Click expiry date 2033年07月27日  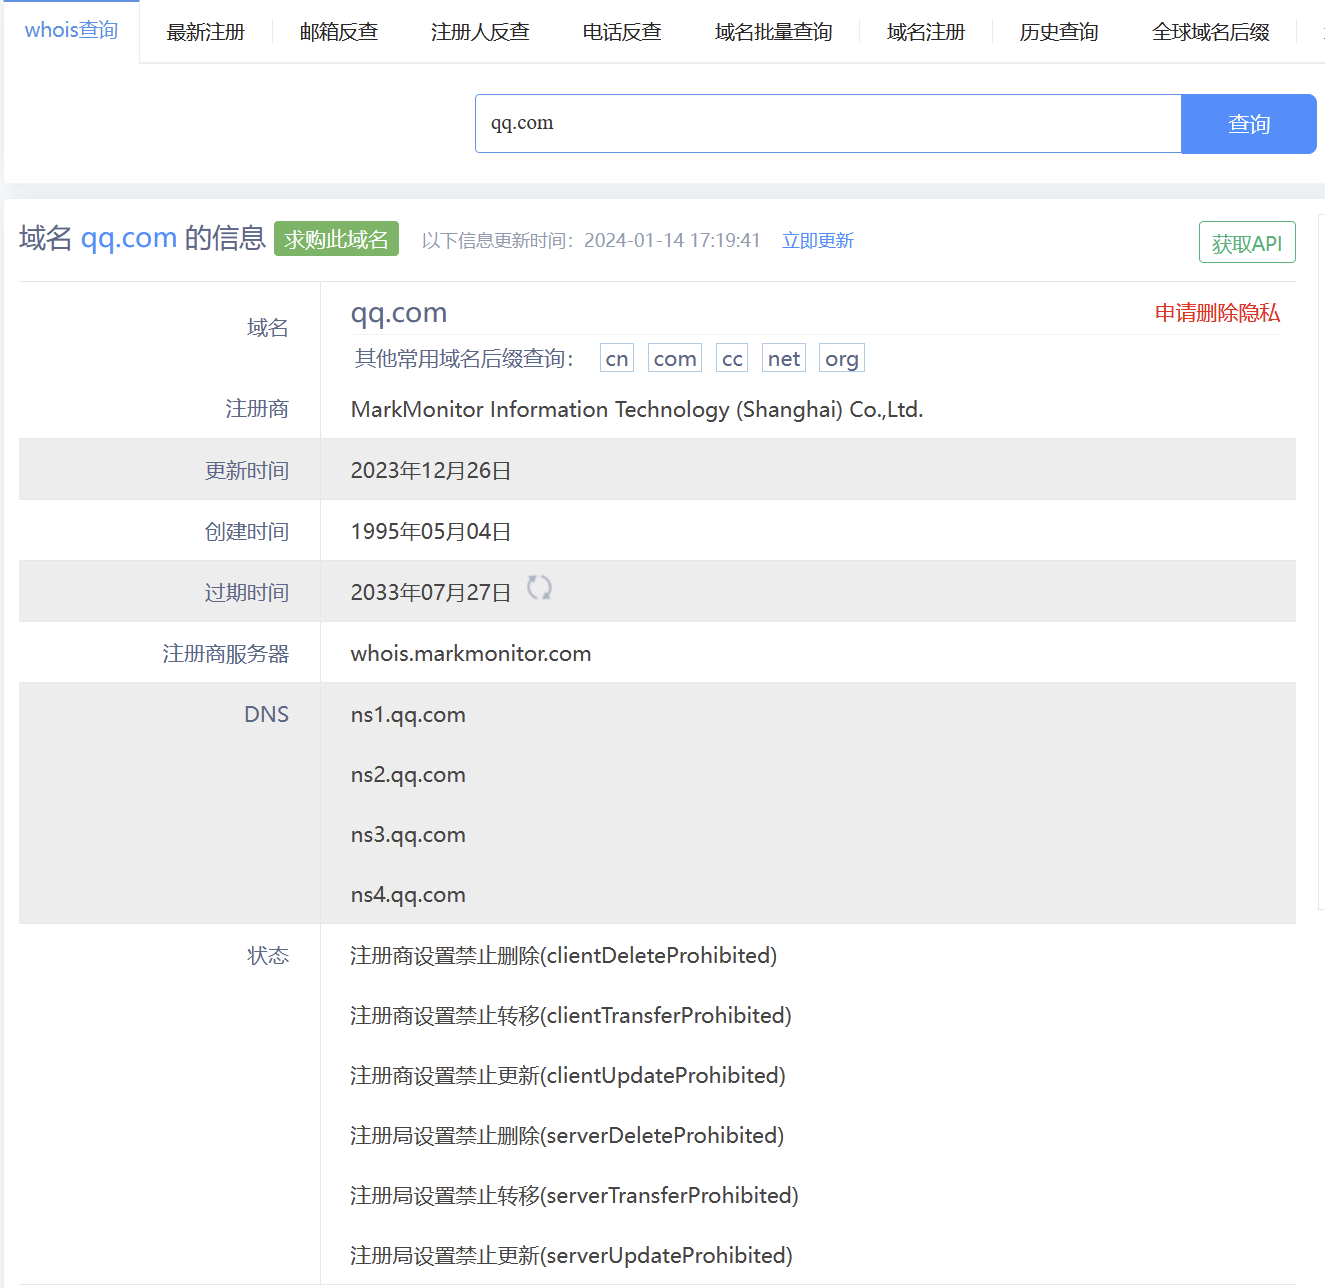pyautogui.click(x=431, y=592)
